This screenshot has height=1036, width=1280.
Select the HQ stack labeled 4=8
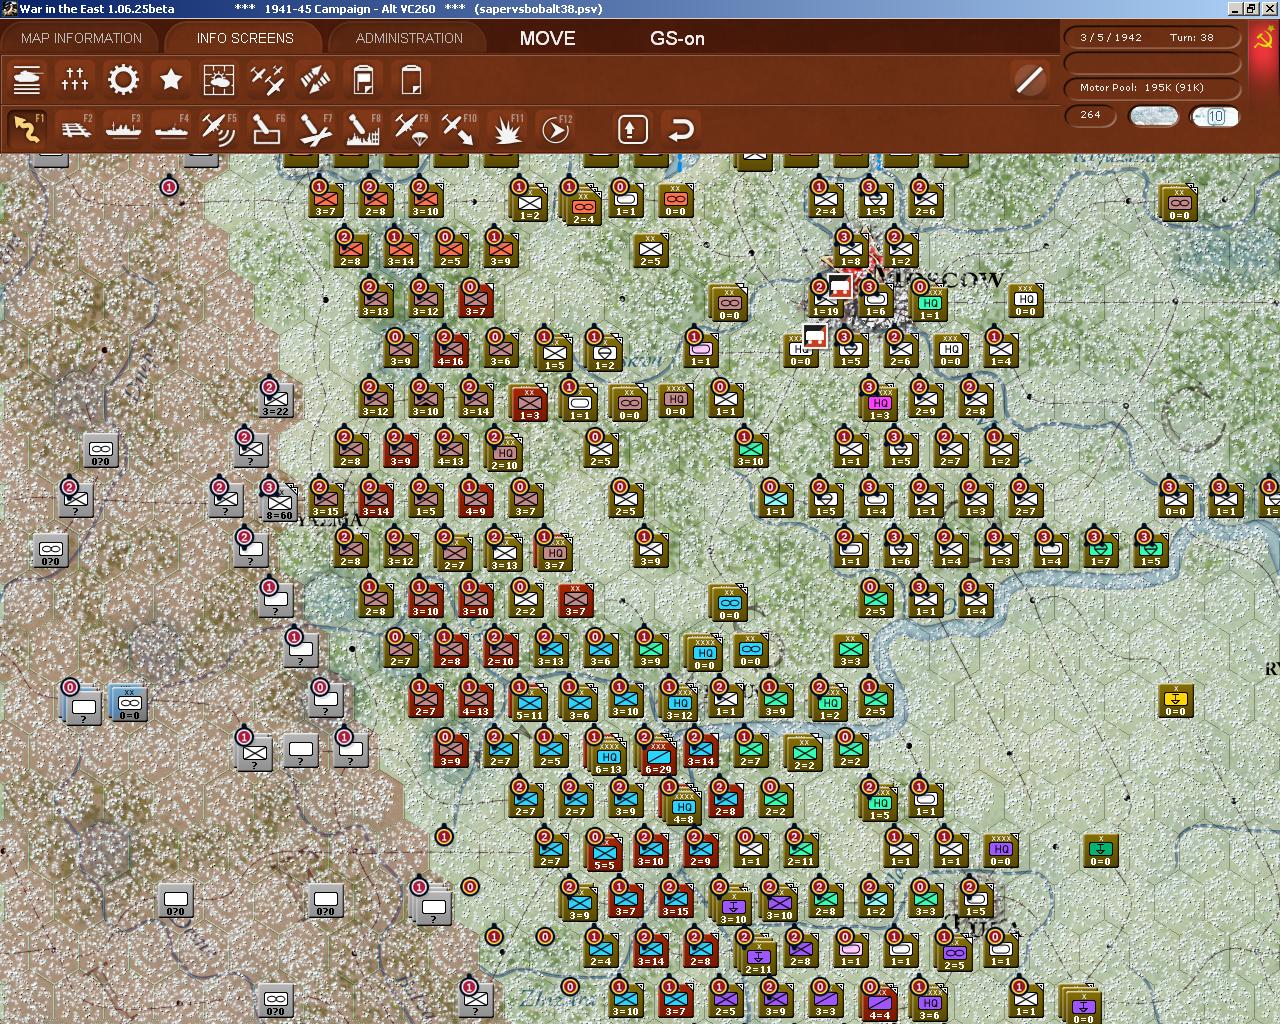683,807
